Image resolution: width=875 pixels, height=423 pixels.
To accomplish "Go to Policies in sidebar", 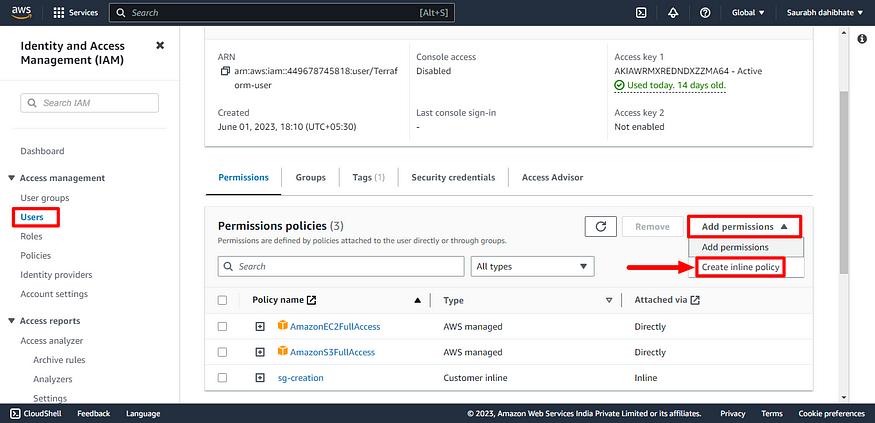I will click(36, 256).
